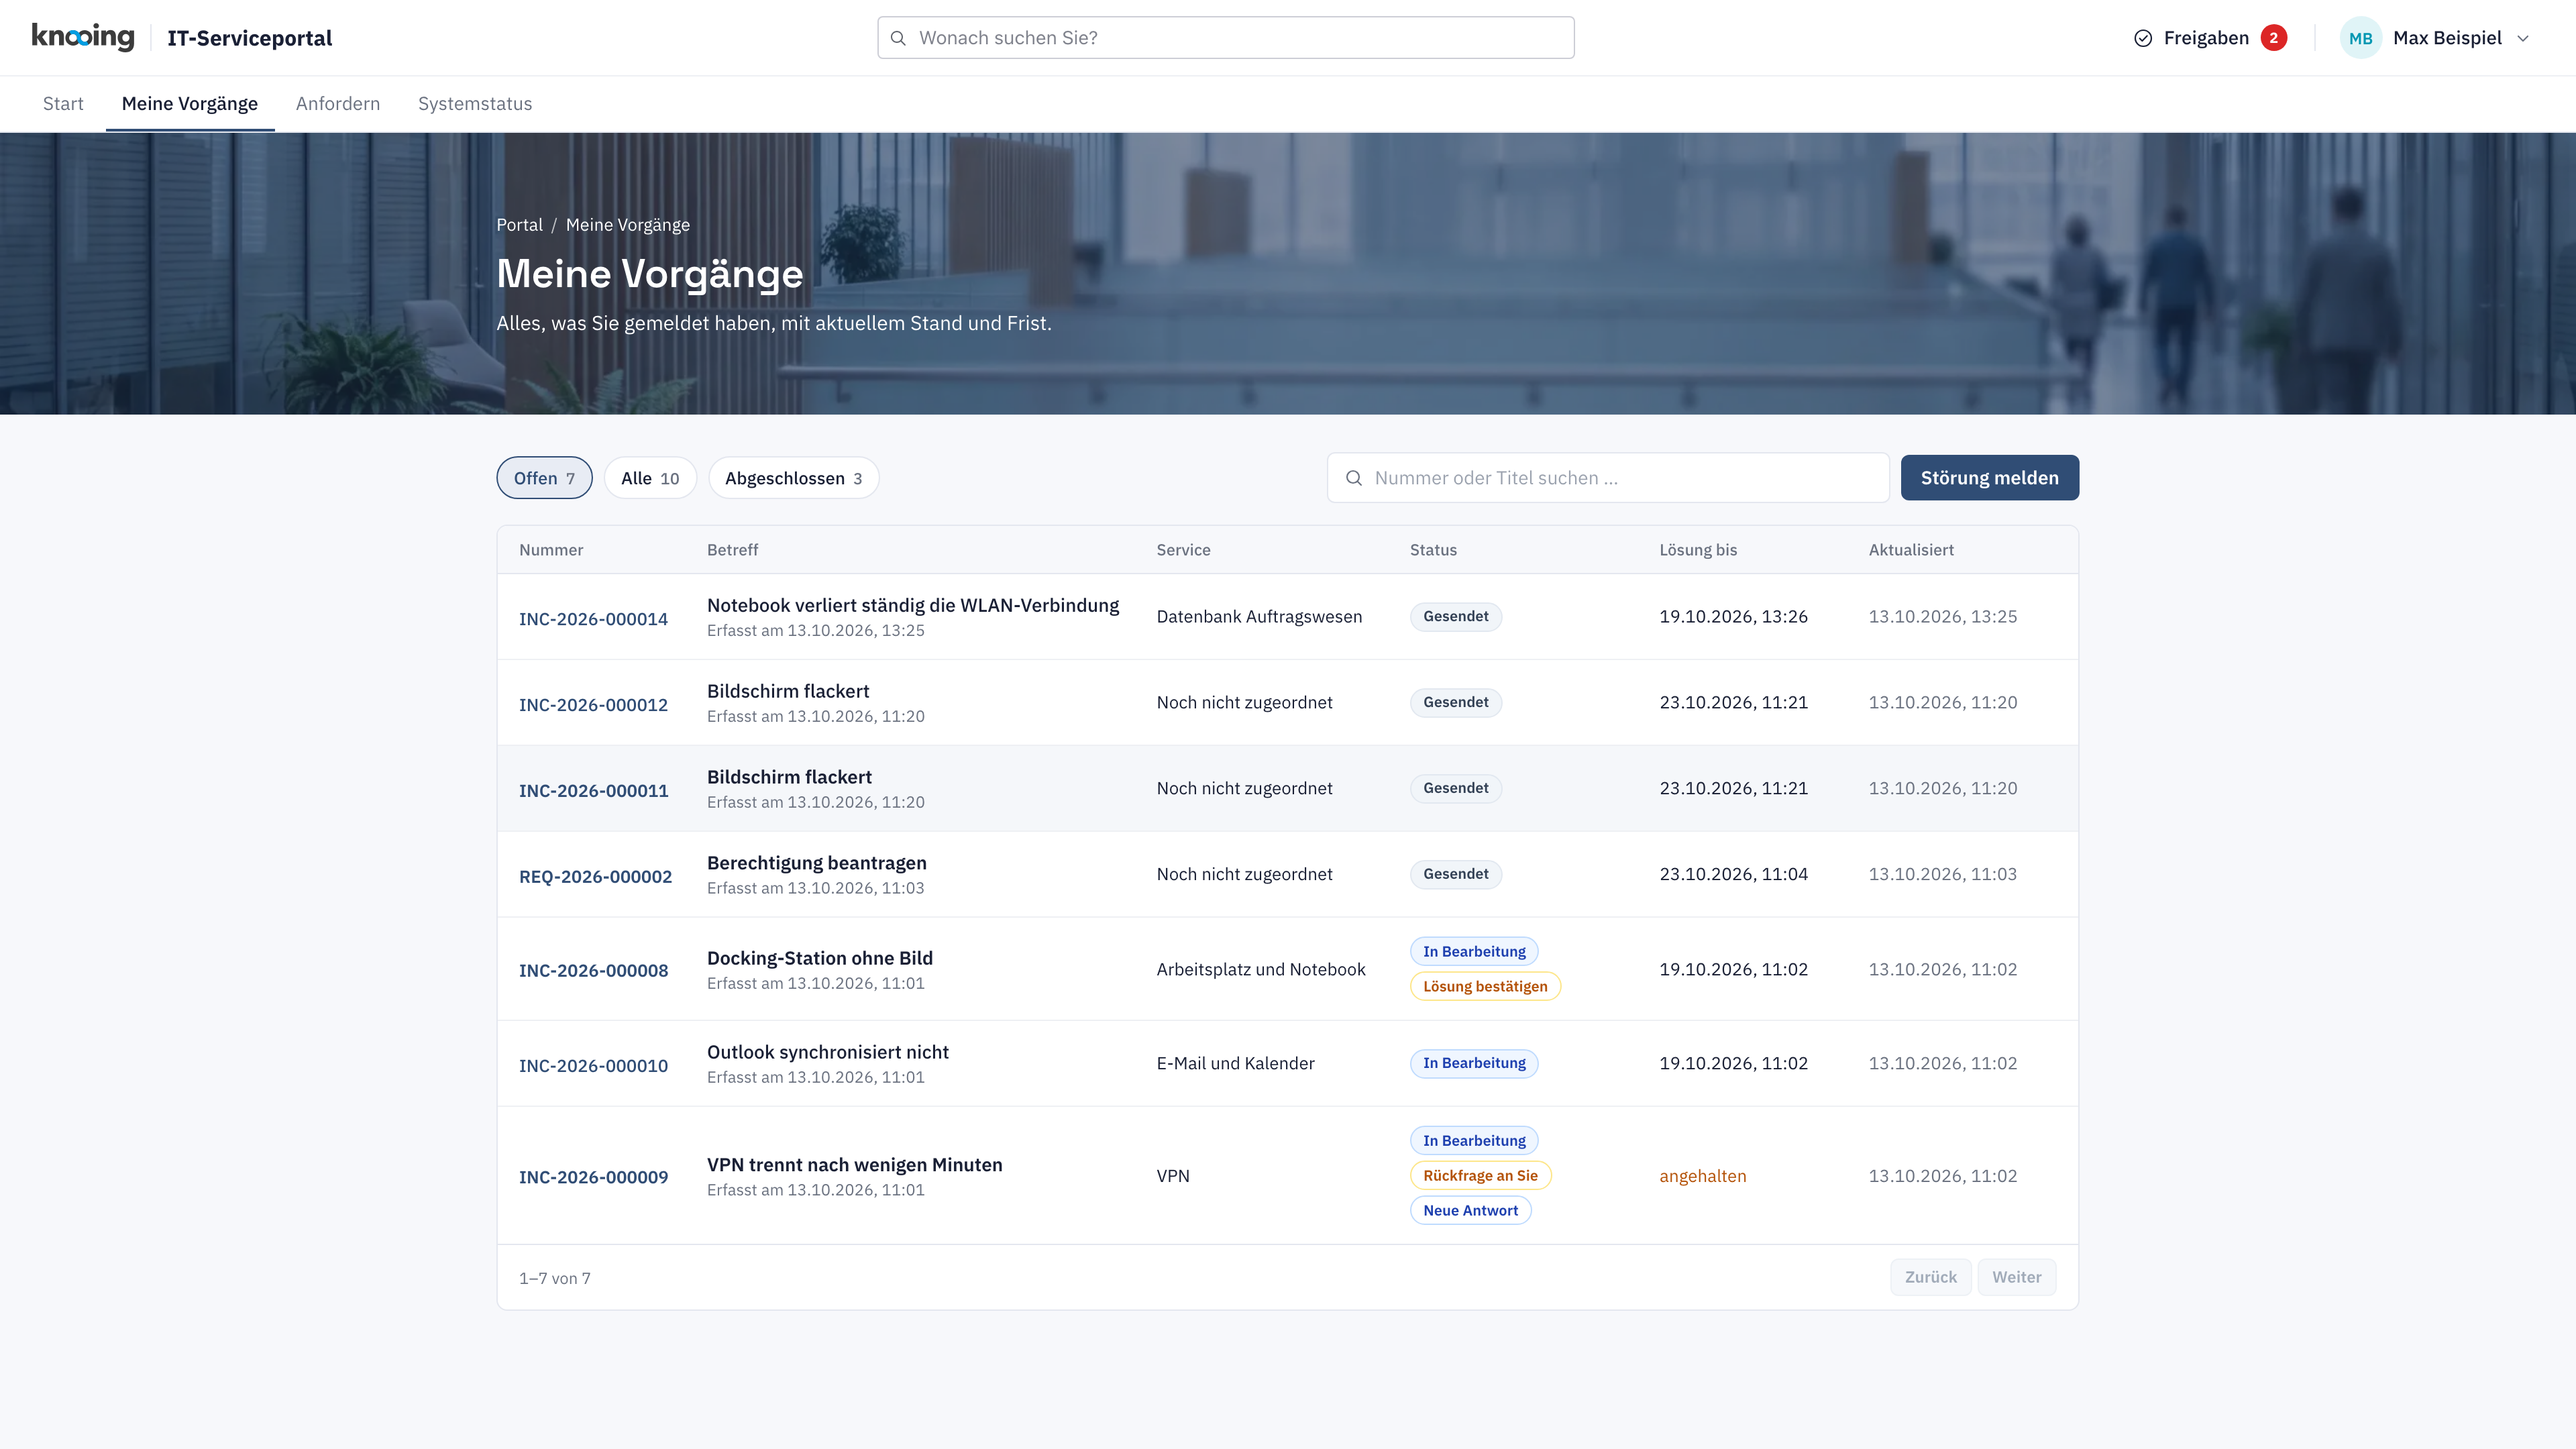Select the Offen 7 filter chip
The image size is (2576, 1449).
point(544,478)
